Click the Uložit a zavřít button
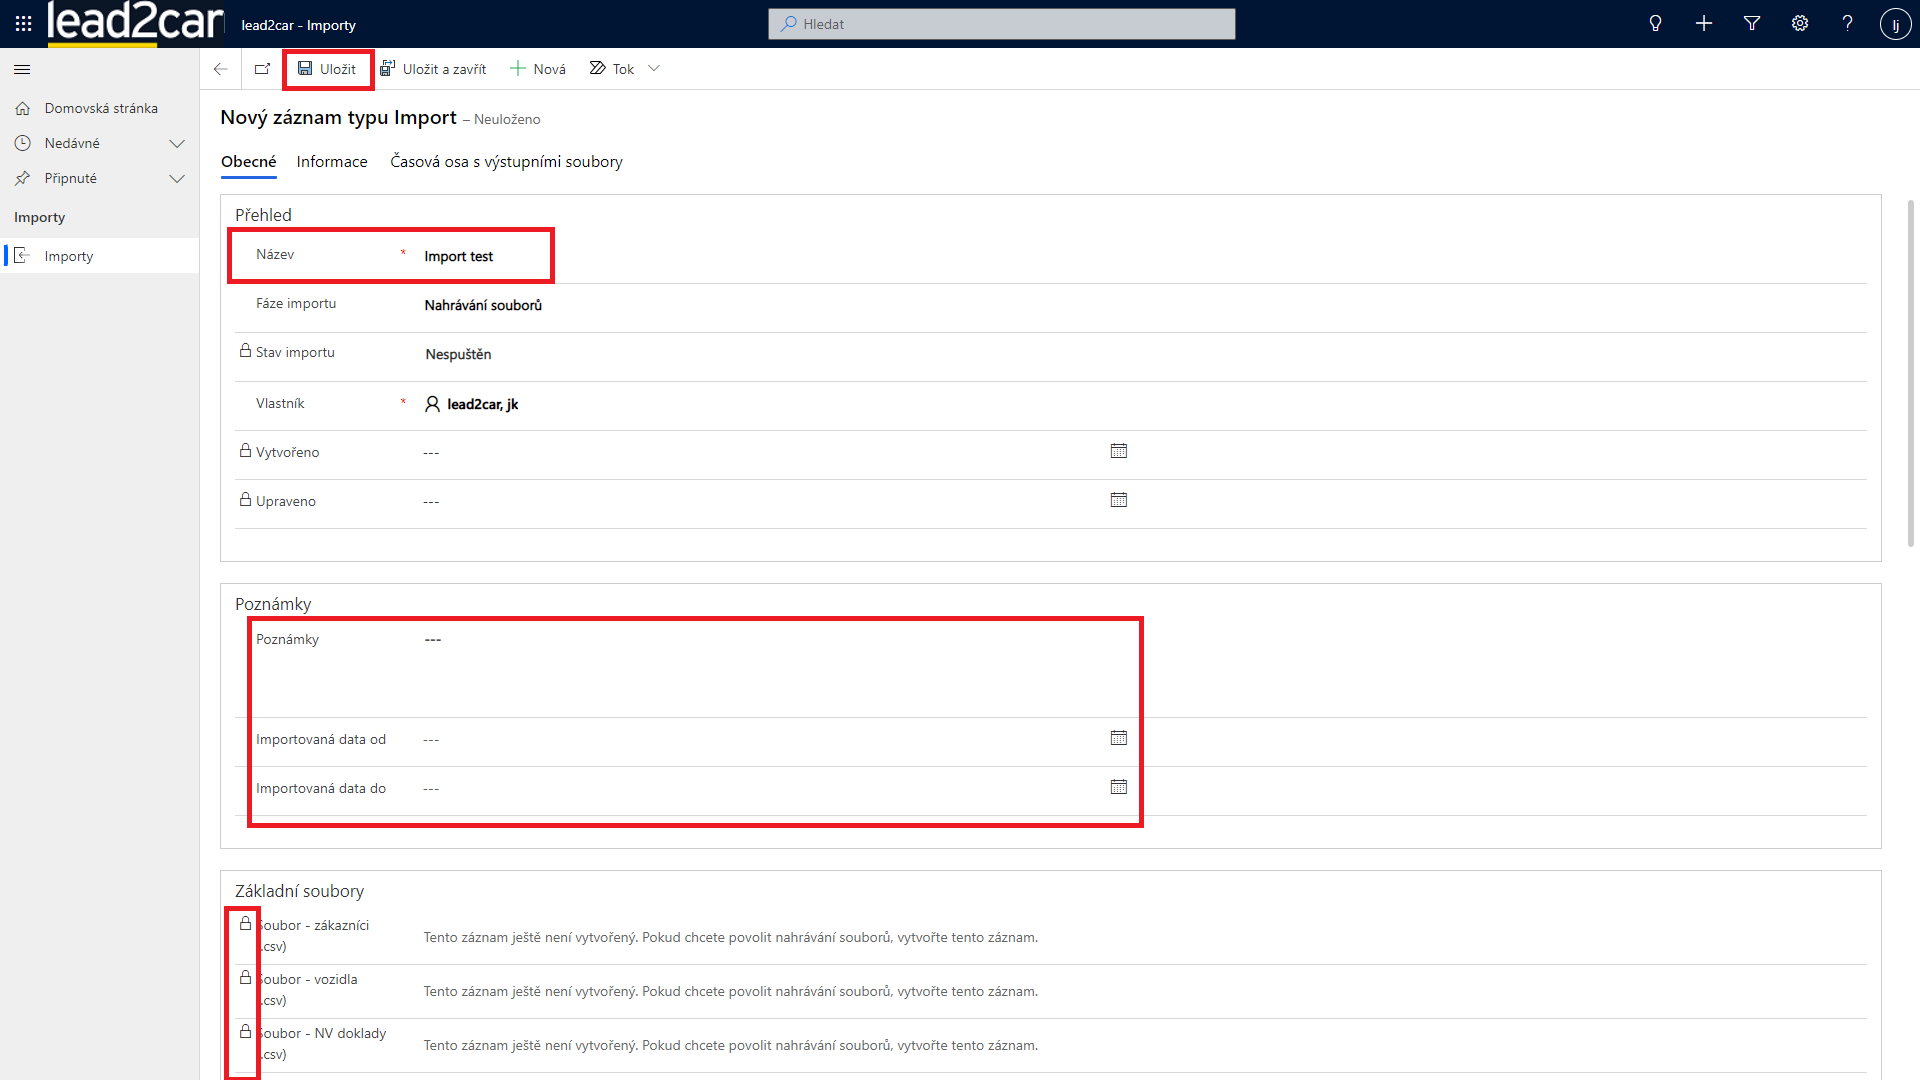 pos(433,69)
